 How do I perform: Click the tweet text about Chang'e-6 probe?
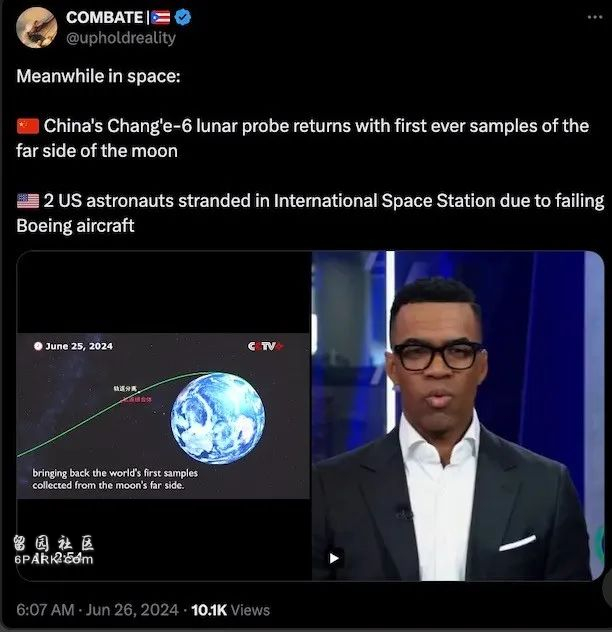(x=302, y=138)
